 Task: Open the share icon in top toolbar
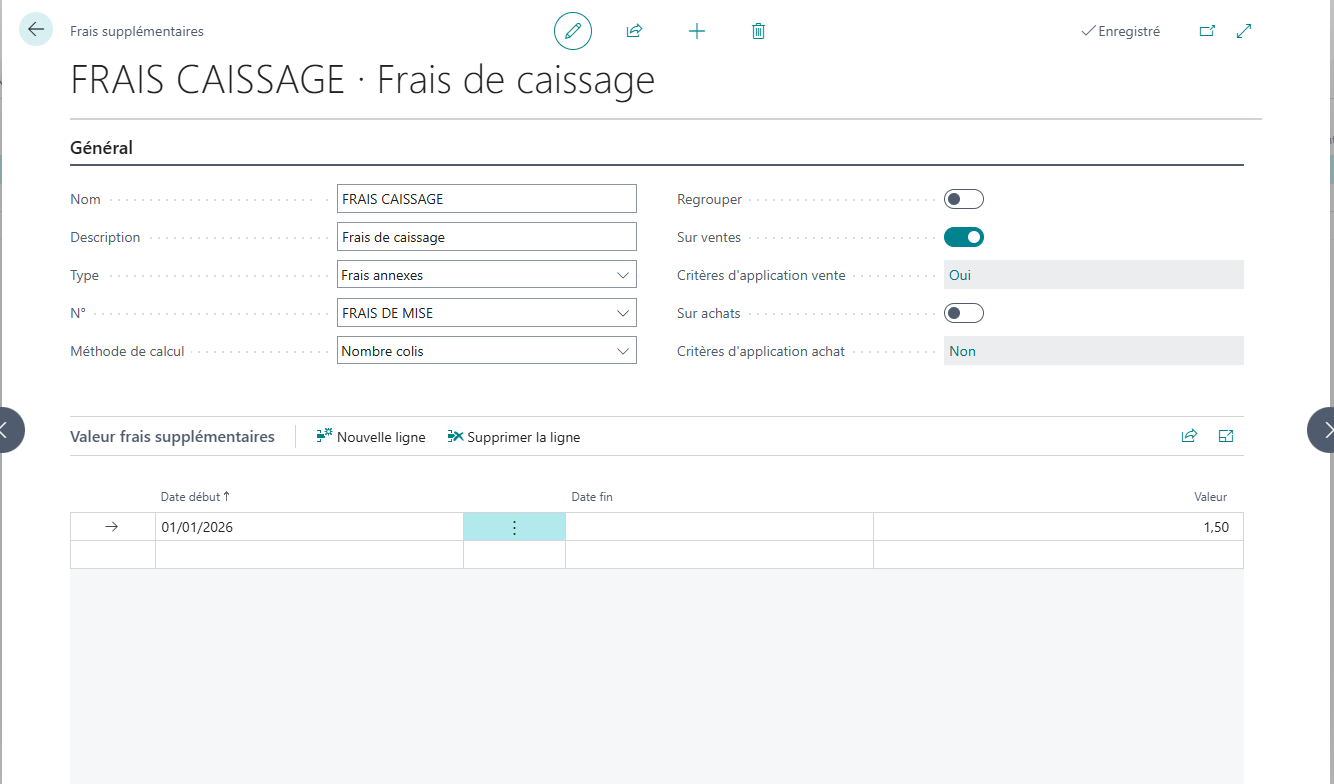click(634, 31)
